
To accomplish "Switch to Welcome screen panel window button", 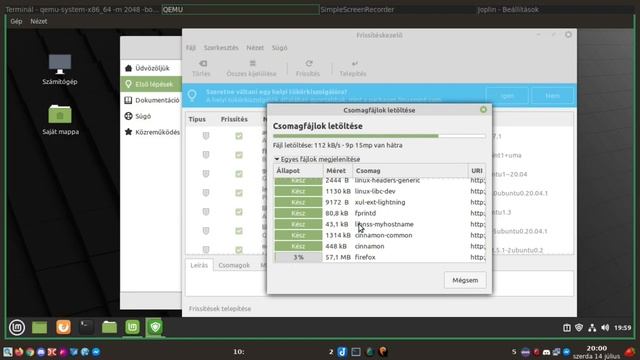I will click(132, 327).
